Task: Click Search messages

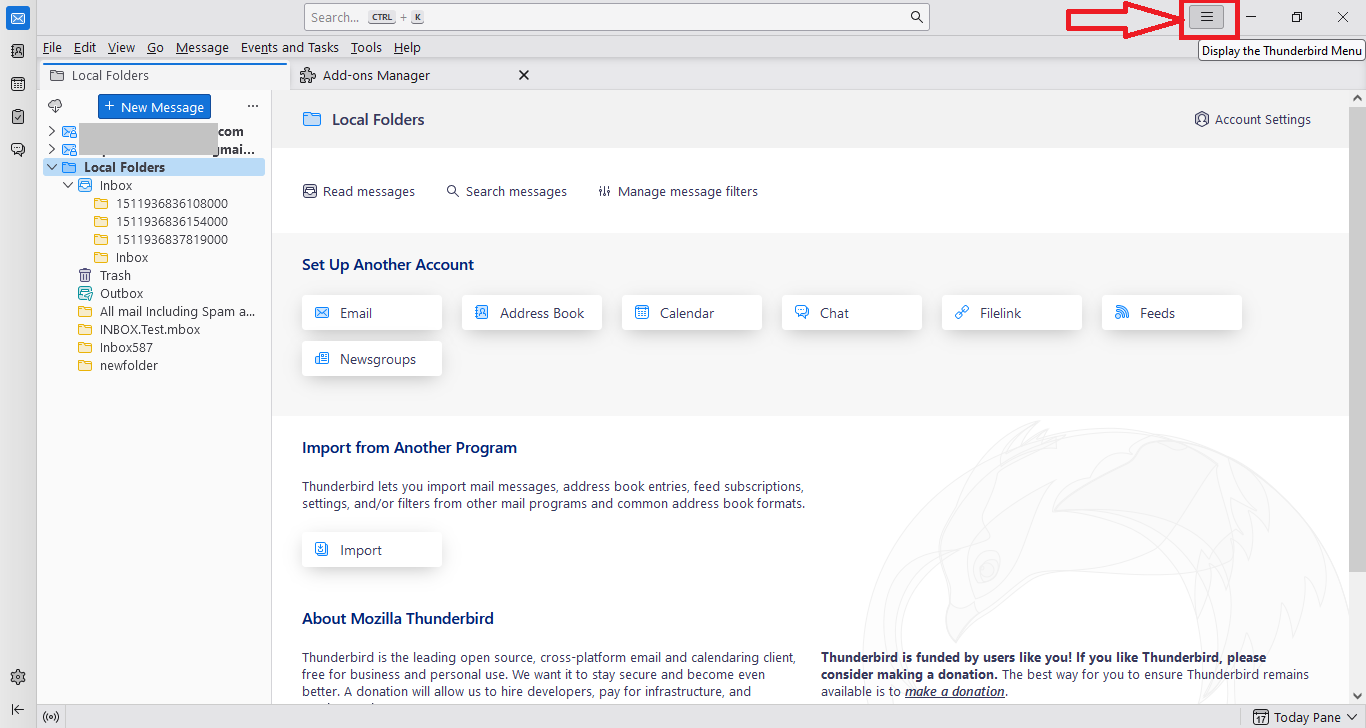Action: pyautogui.click(x=506, y=191)
